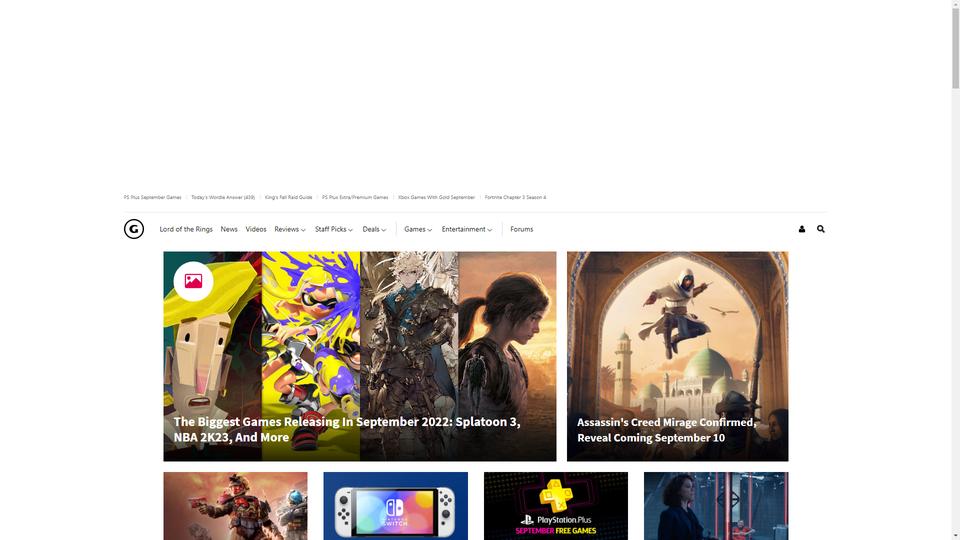Expand the Staff Picks dropdown menu
This screenshot has width=960, height=540.
click(334, 229)
